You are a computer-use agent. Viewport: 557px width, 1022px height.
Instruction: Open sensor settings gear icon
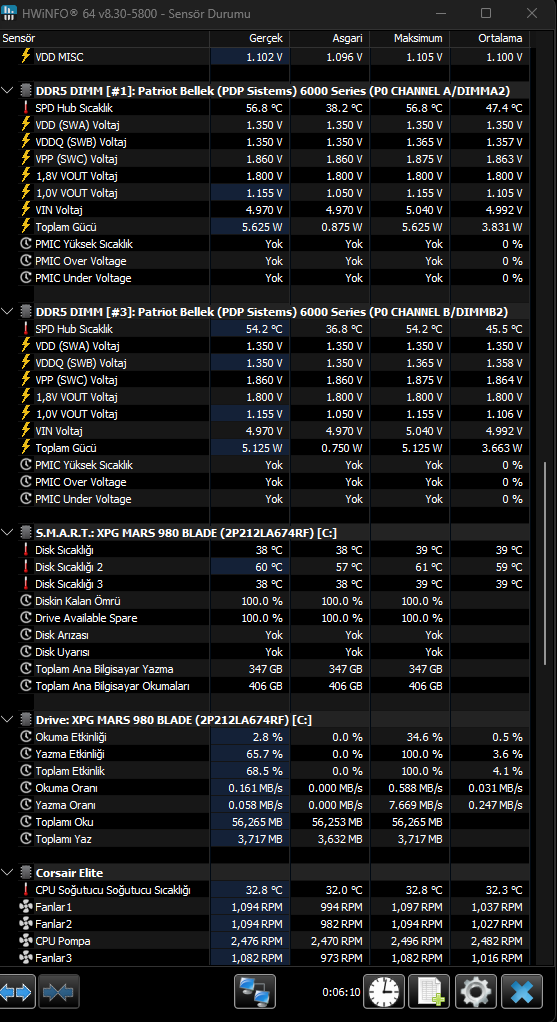(x=476, y=992)
